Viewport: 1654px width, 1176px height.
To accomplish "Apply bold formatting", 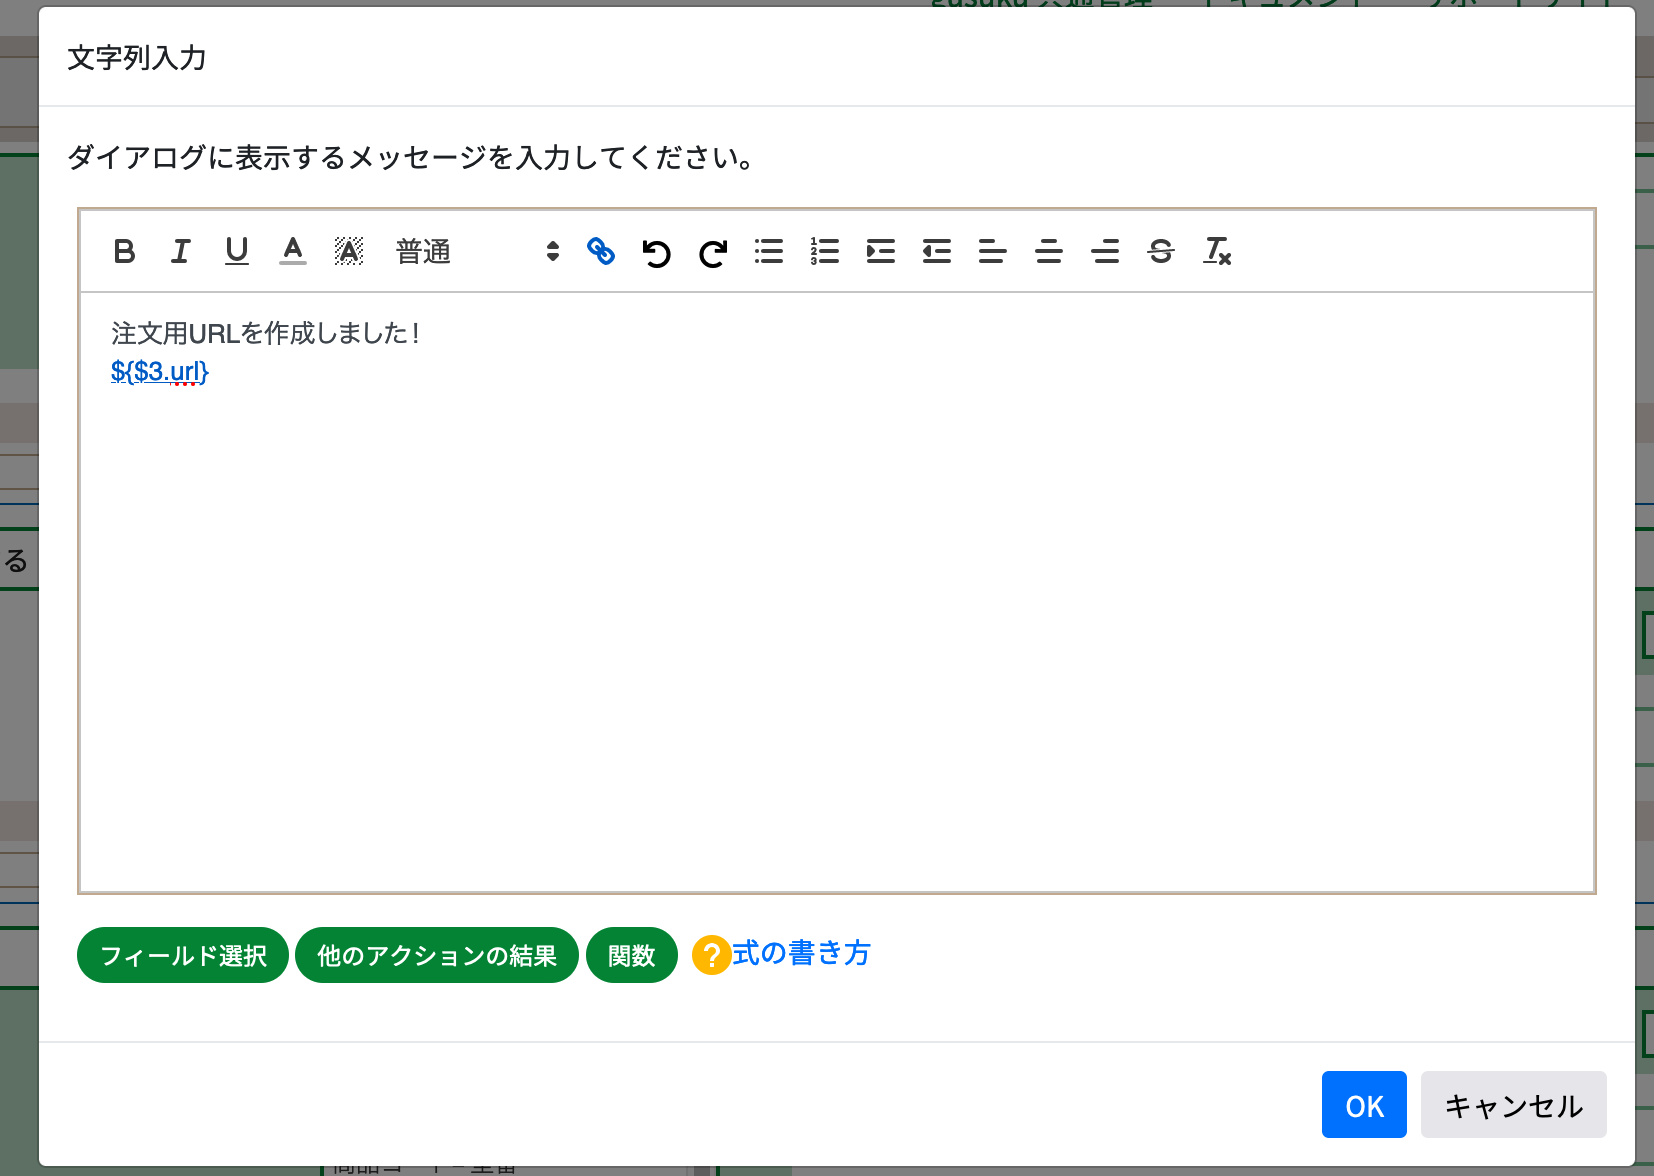I will pos(124,252).
